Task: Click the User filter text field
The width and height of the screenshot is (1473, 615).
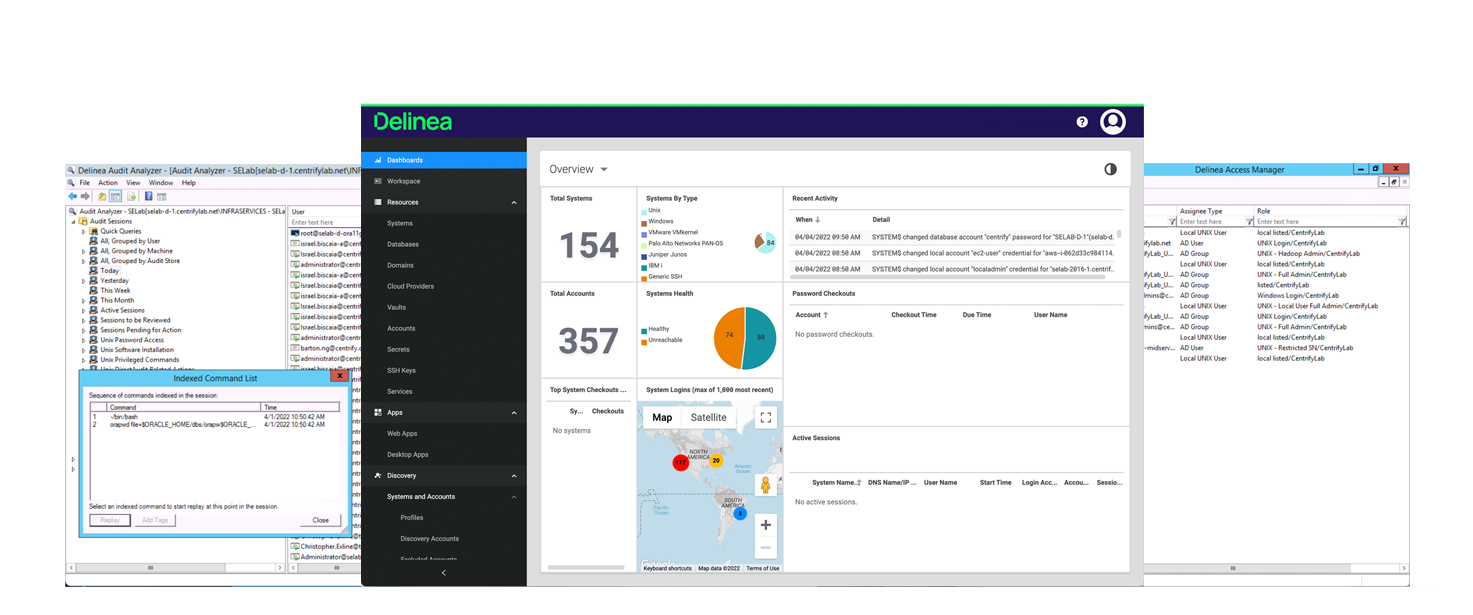Action: coord(324,222)
